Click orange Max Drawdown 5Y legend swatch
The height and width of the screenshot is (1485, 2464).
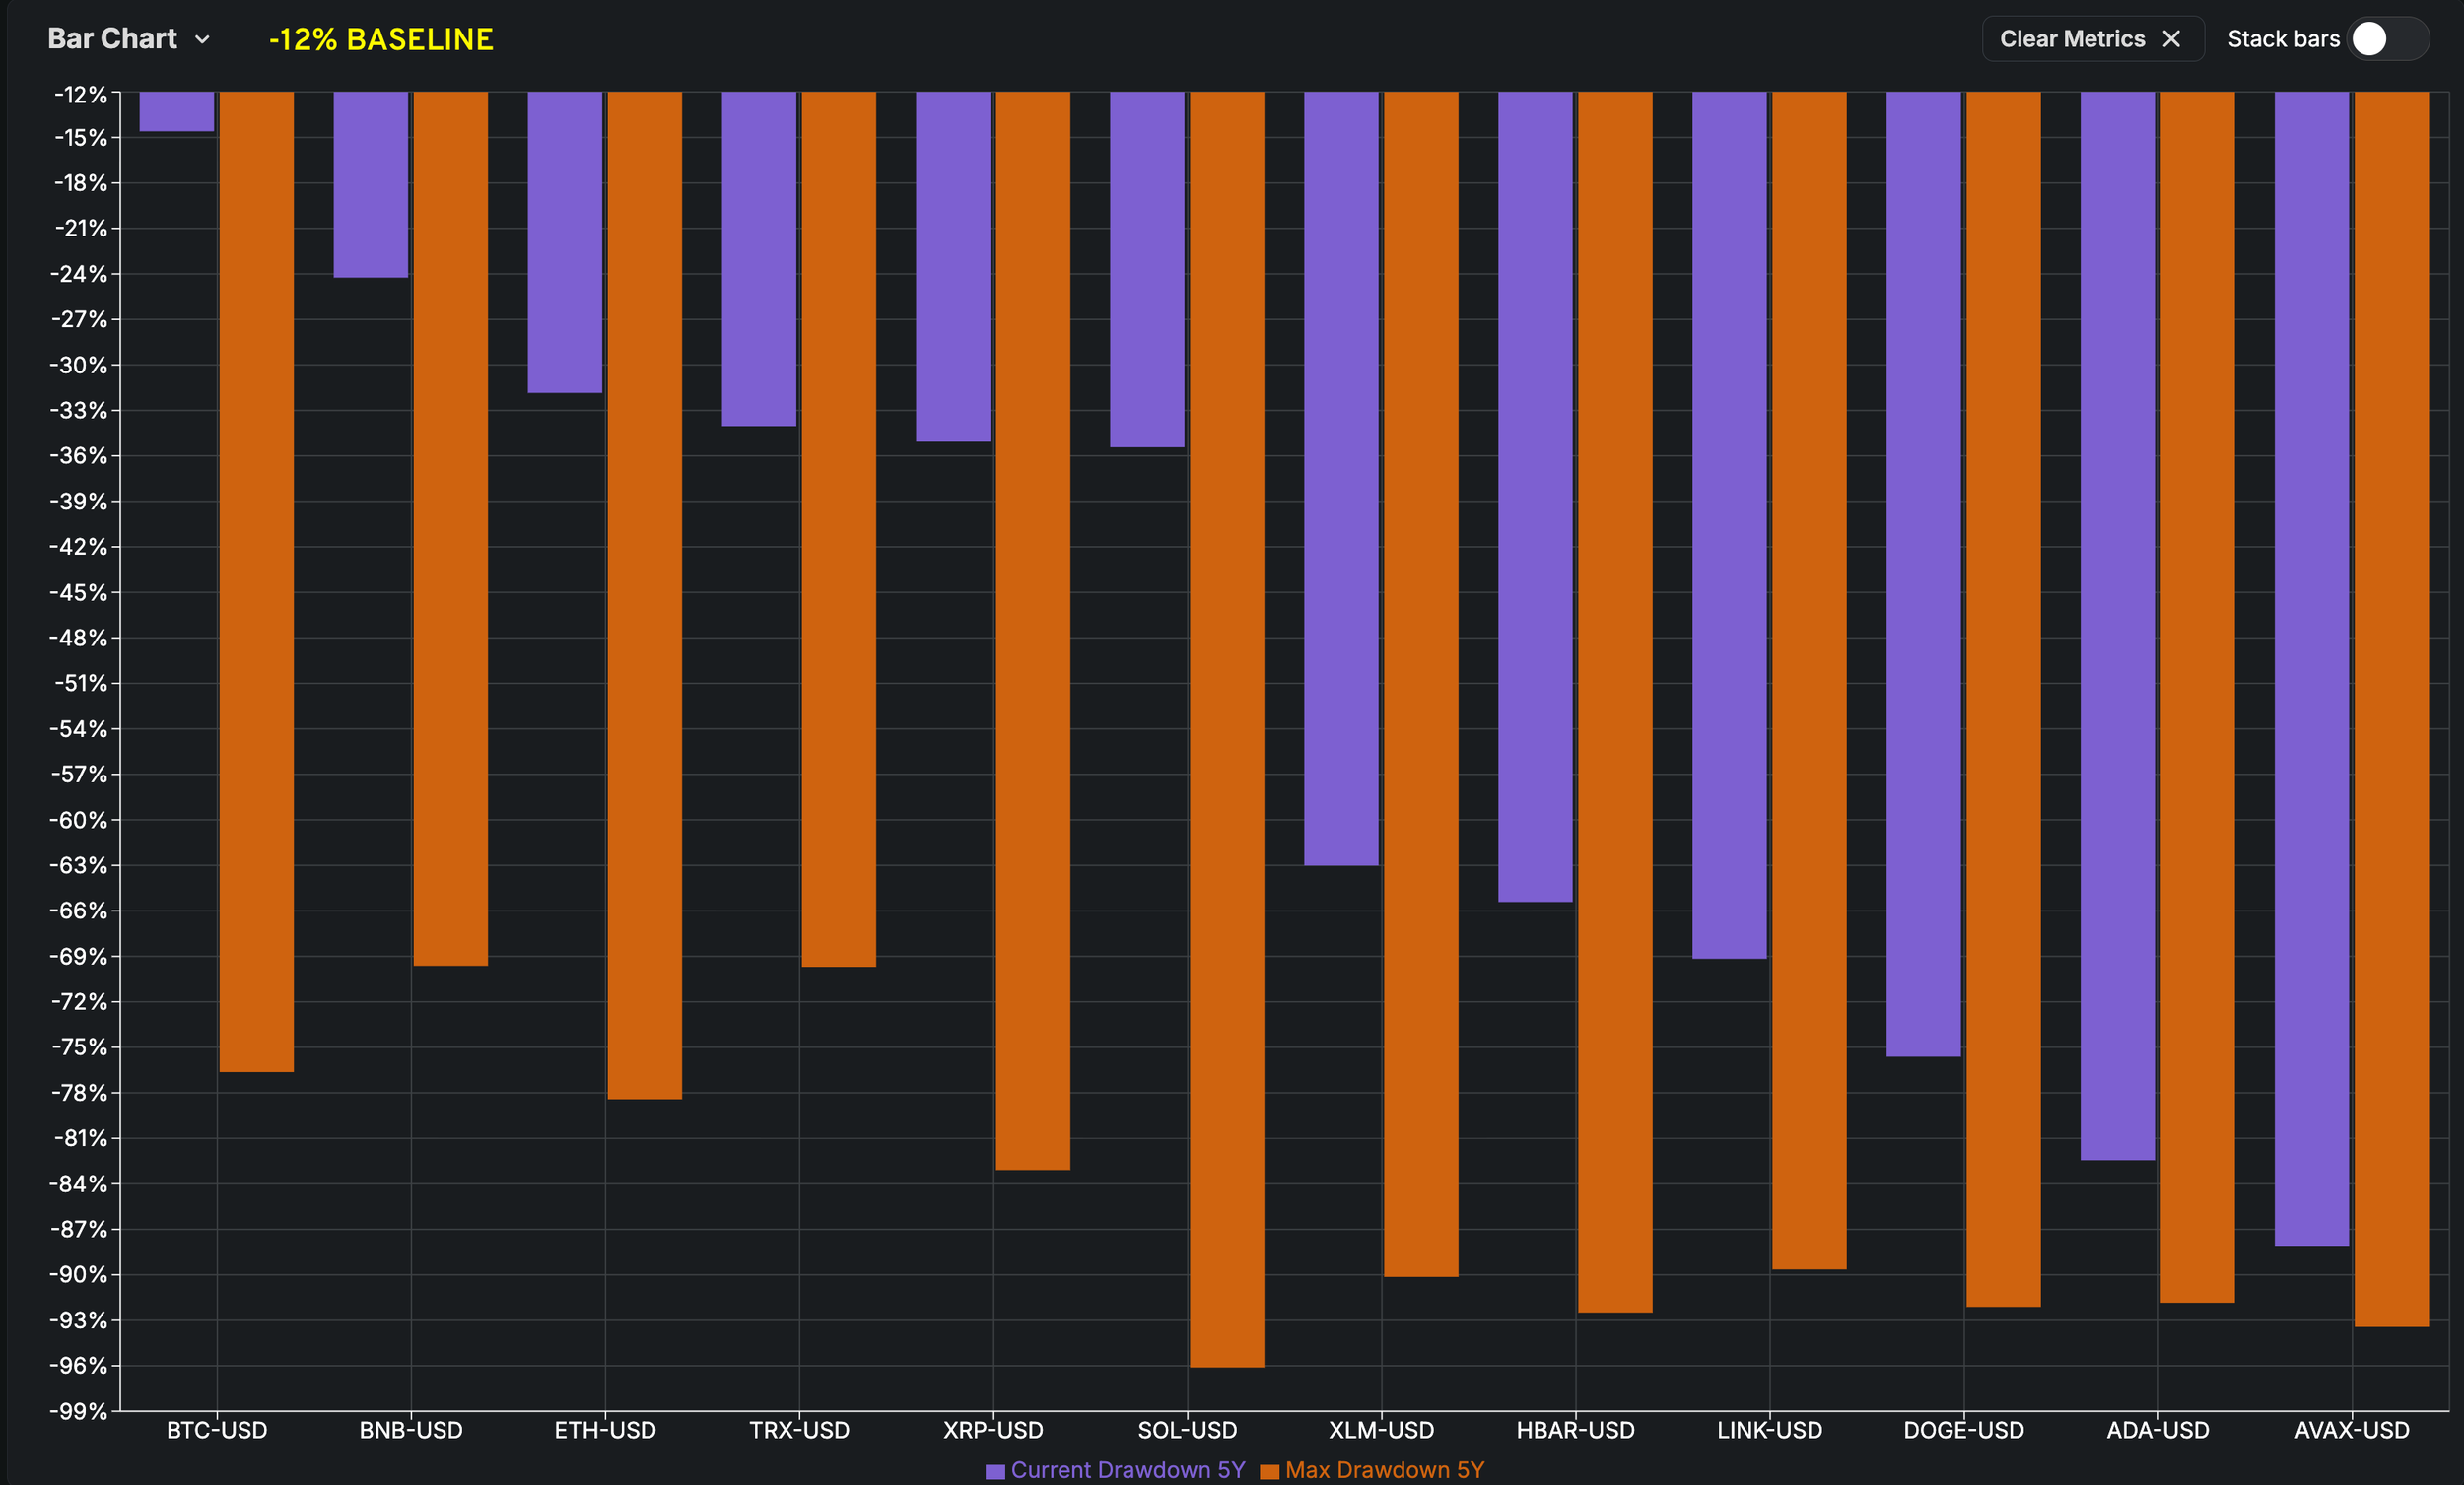(x=1269, y=1471)
